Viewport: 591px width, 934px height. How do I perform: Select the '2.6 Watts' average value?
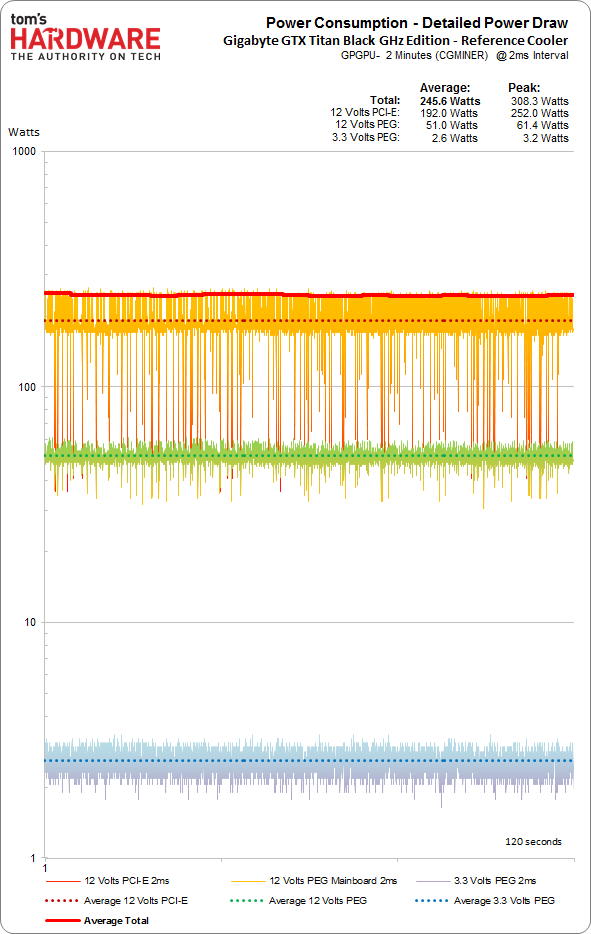455,138
